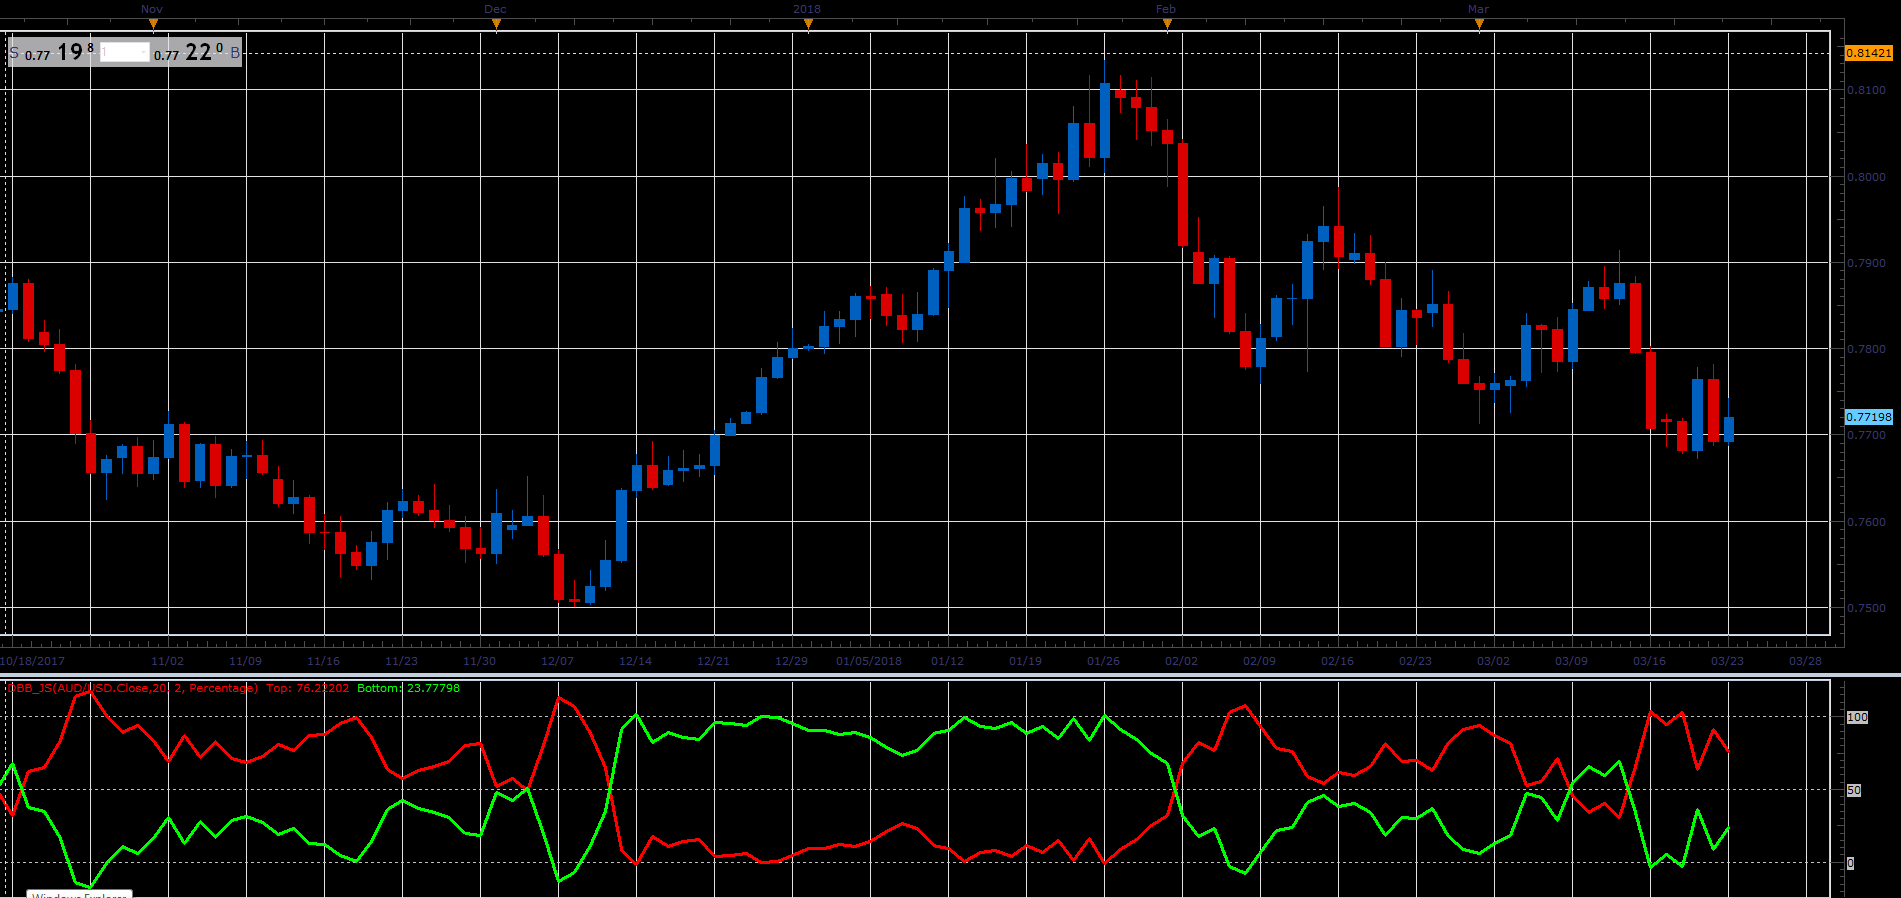Select the DBB_JS indicator label text
Viewport: 1901px width, 898px height.
pos(132,688)
